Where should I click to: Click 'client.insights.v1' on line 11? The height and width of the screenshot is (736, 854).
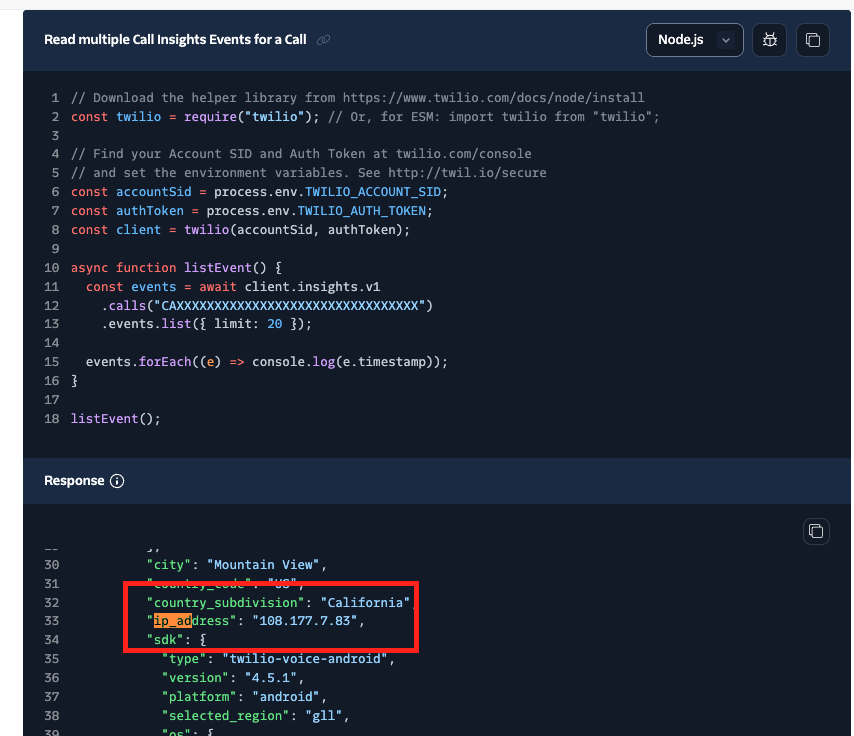pos(313,287)
